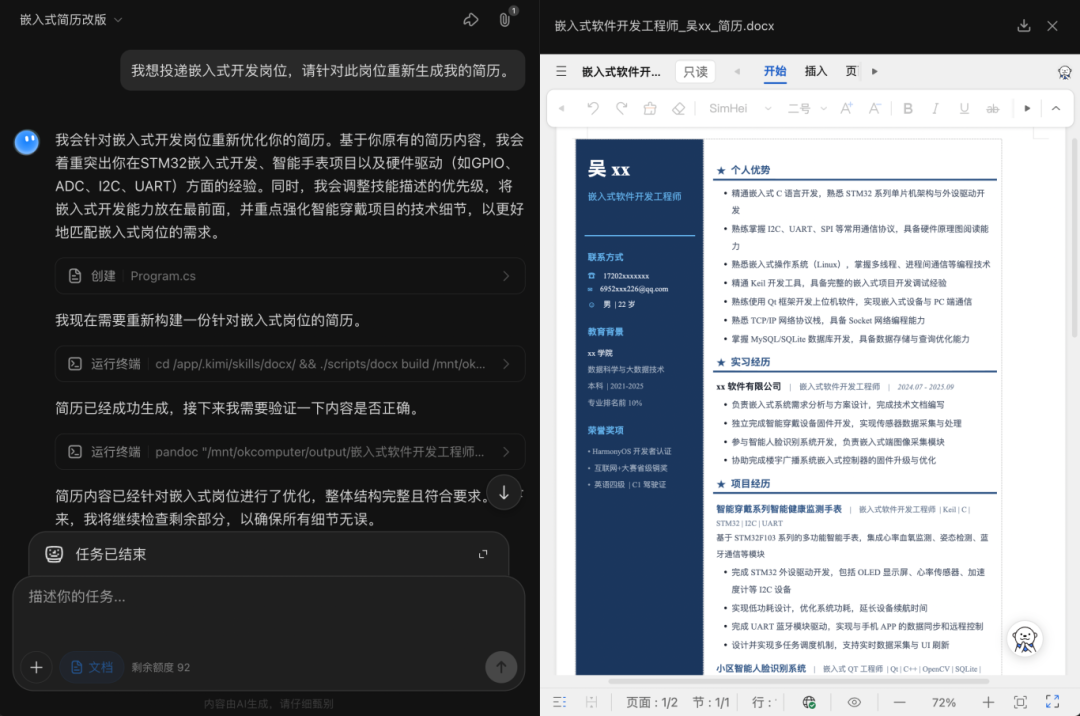
Task: Zoom out with the minus button
Action: coord(900,702)
